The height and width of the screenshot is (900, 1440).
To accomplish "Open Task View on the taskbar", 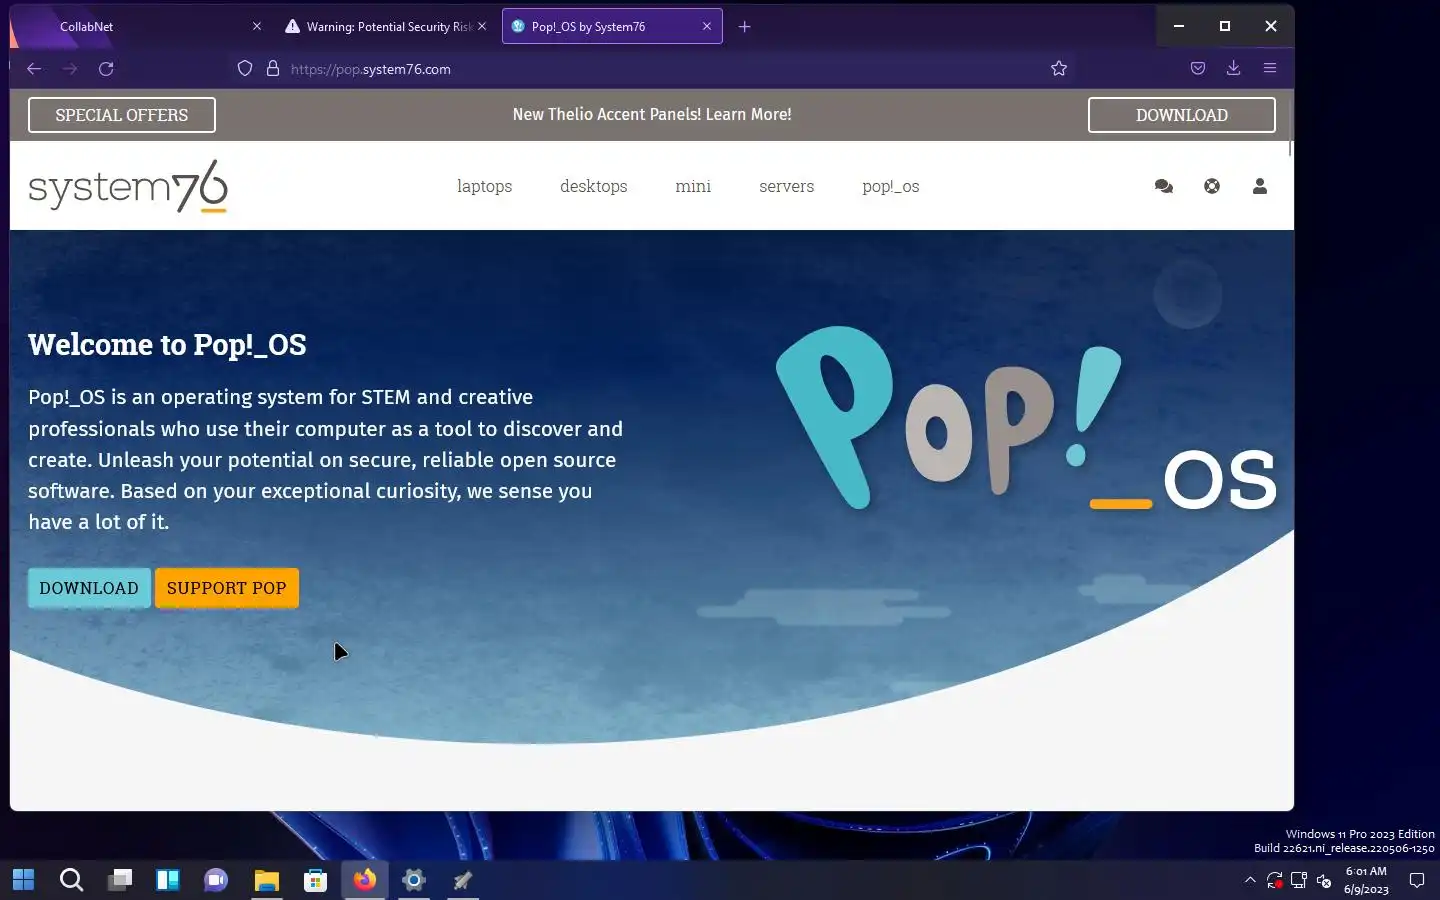I will (120, 880).
